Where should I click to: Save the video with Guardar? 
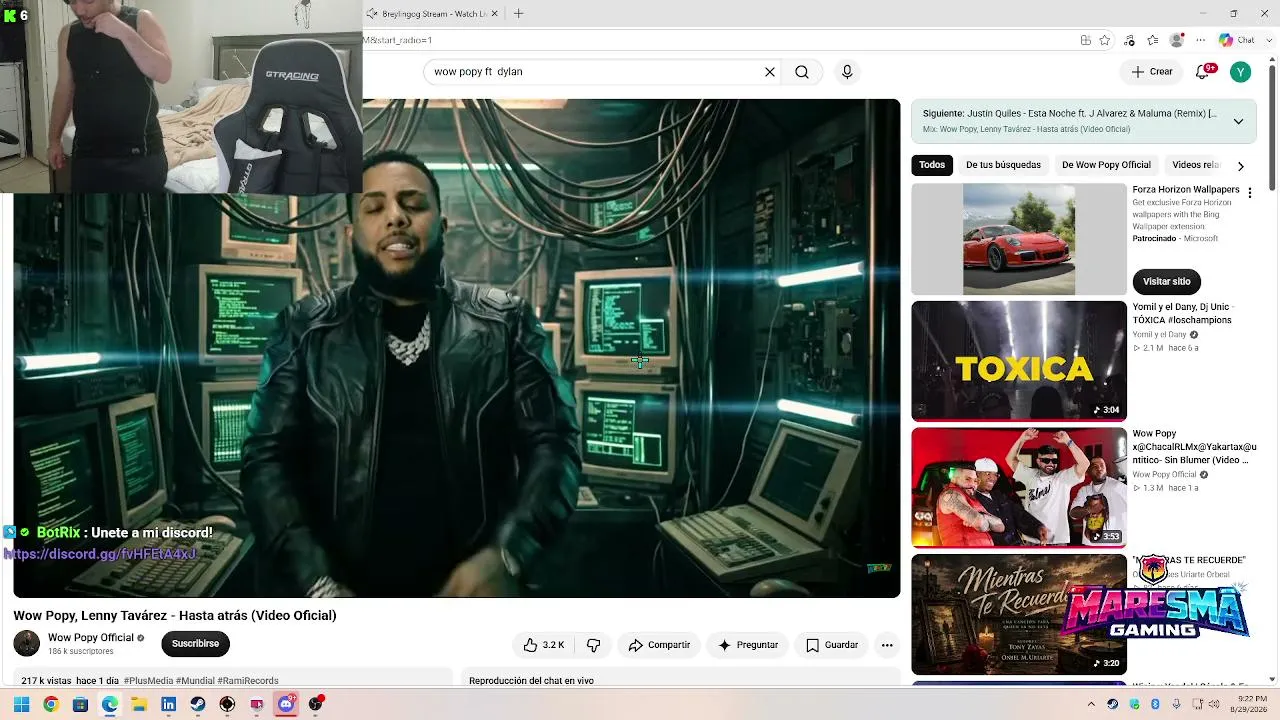[x=831, y=645]
